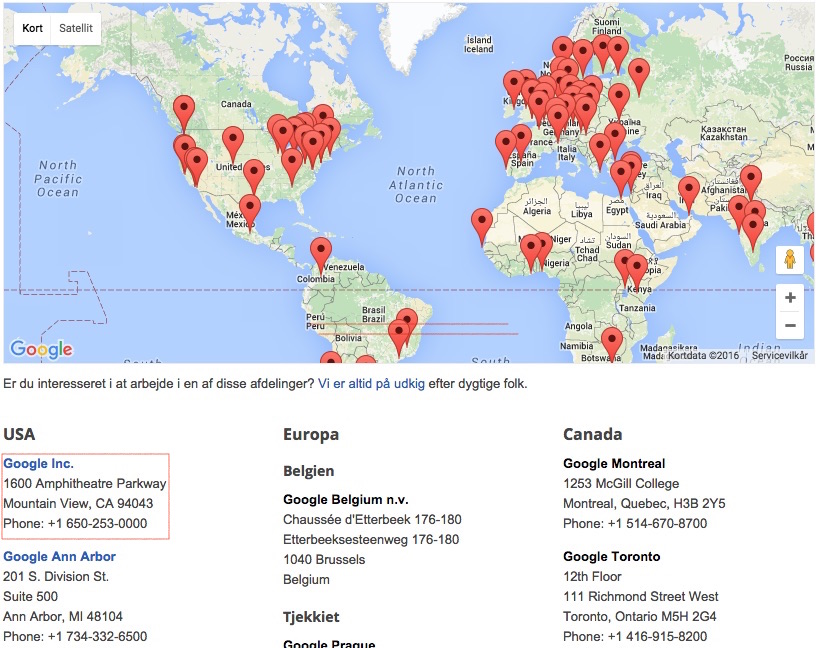Click the Tjekkiet country heading

(x=311, y=617)
